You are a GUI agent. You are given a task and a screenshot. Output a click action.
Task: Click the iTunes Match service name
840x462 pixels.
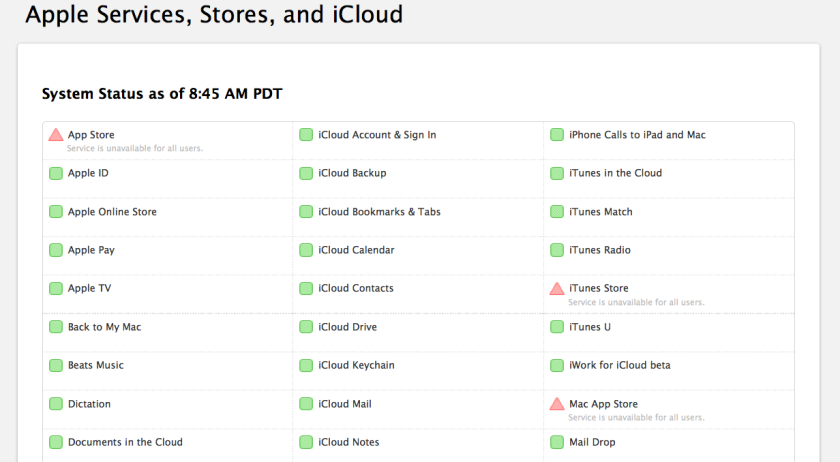tap(601, 212)
